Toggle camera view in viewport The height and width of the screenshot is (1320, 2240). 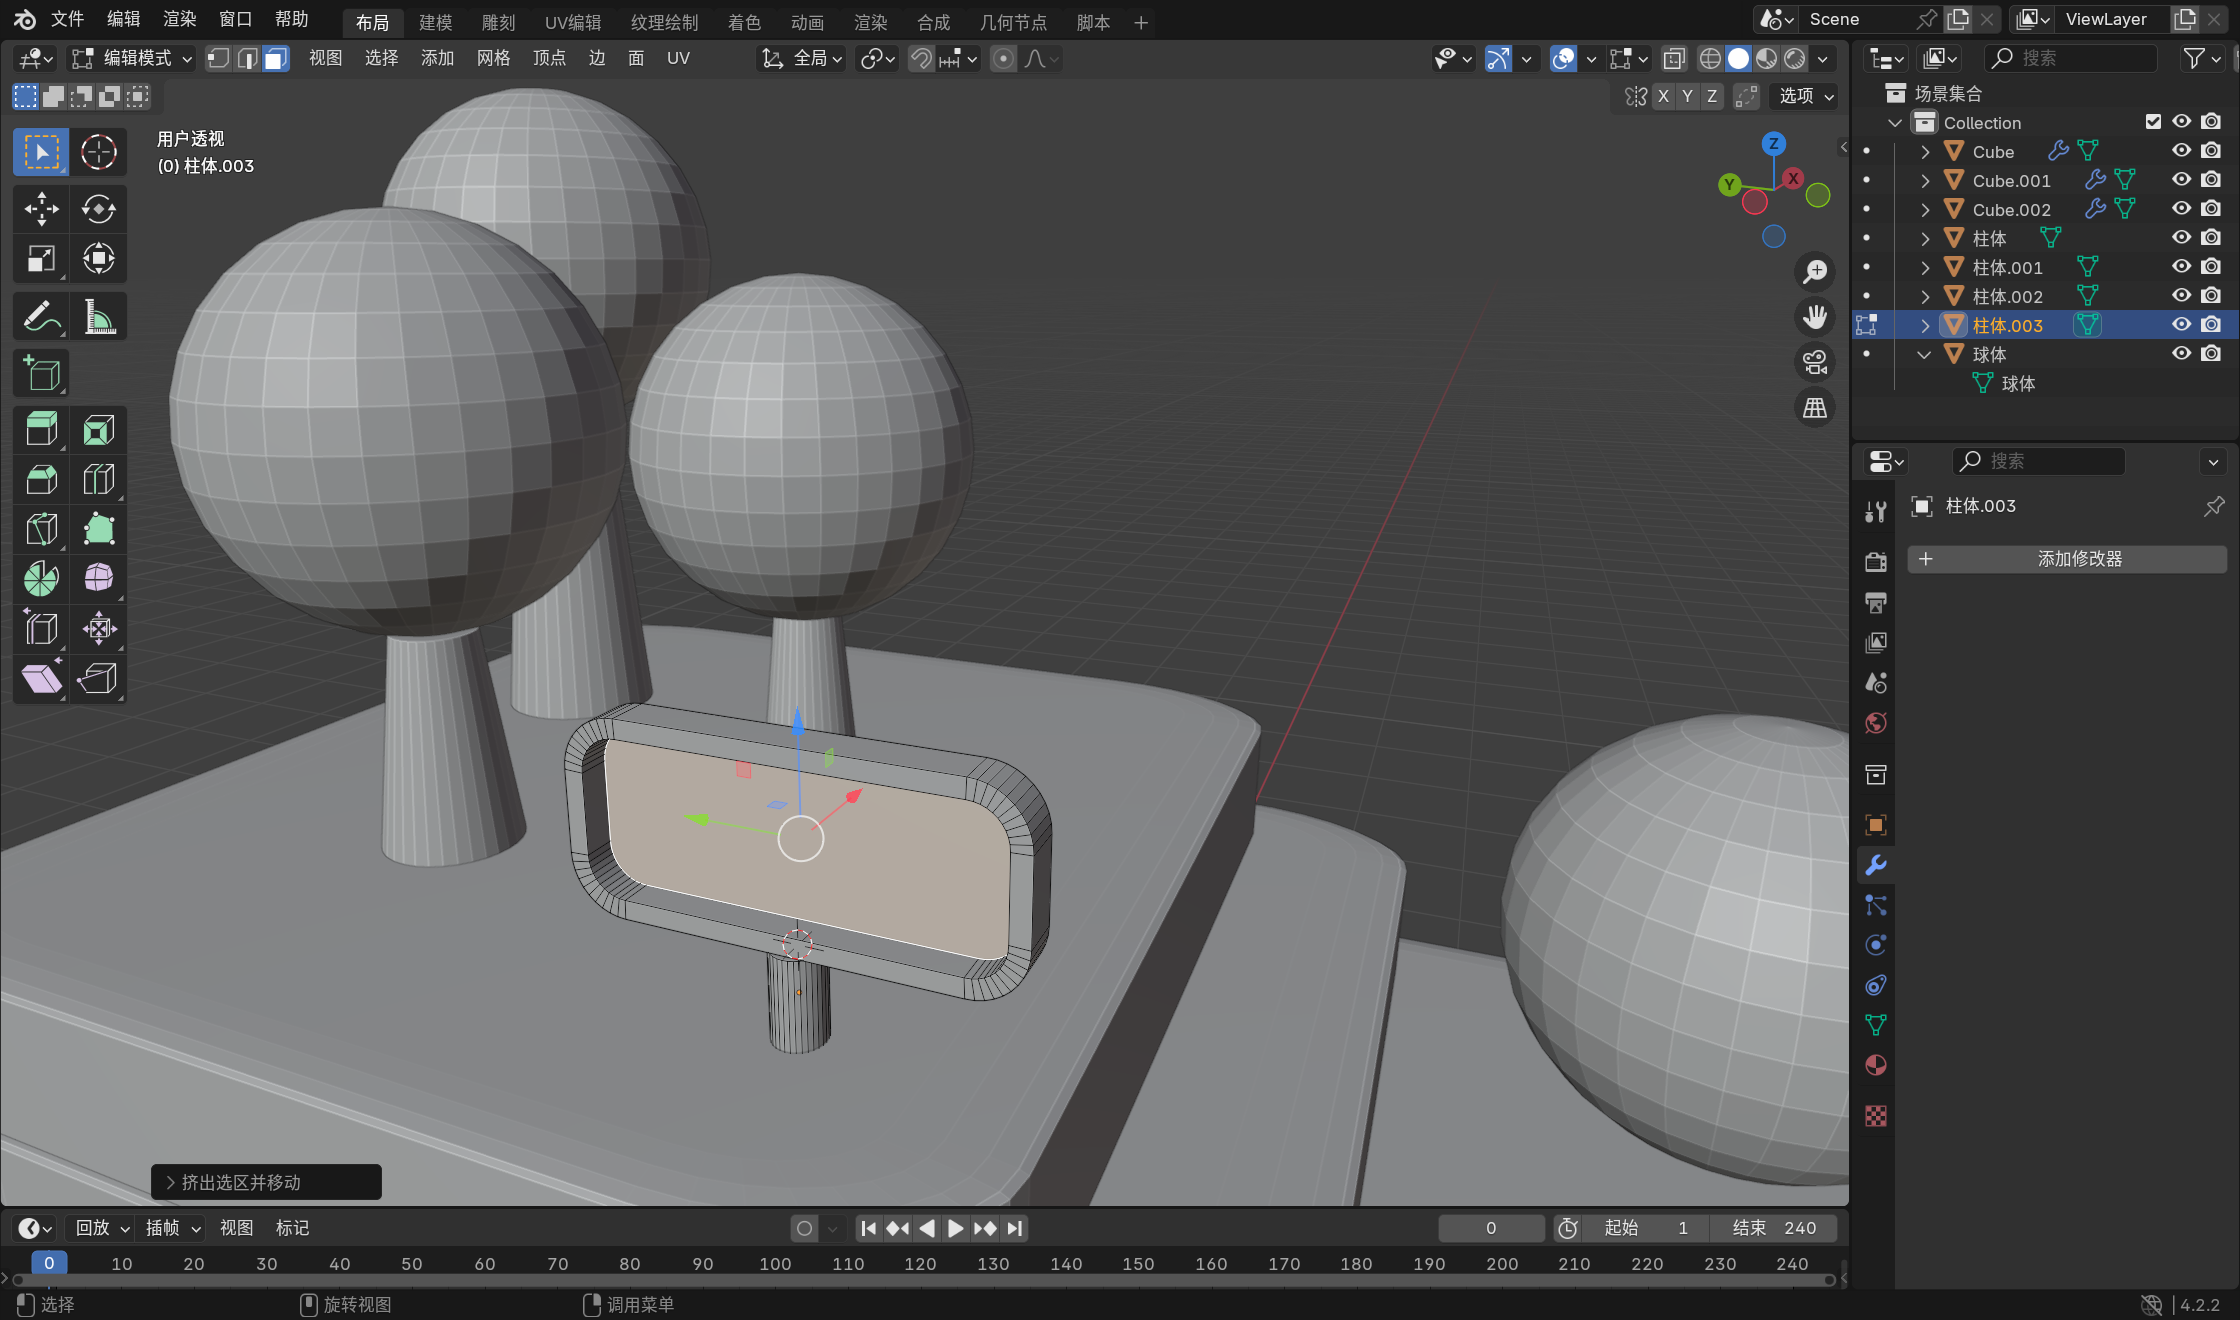[1814, 362]
